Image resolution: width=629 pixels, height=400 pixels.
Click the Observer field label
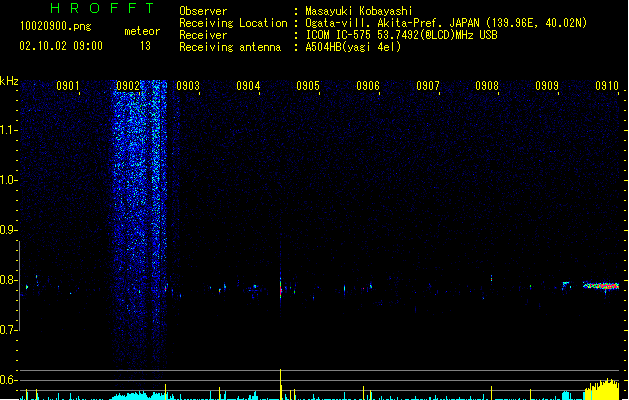click(203, 11)
